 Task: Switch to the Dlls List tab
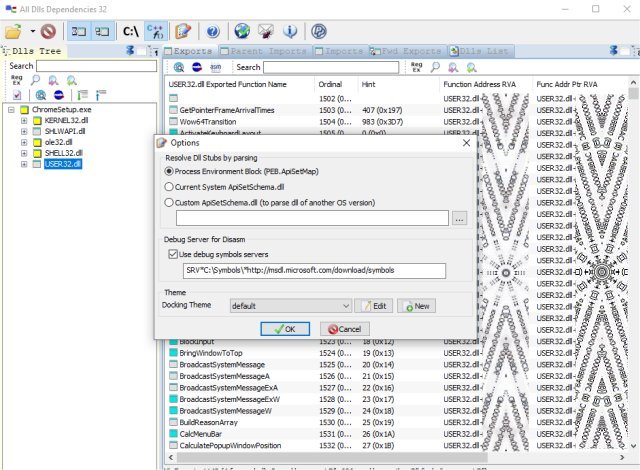click(480, 51)
